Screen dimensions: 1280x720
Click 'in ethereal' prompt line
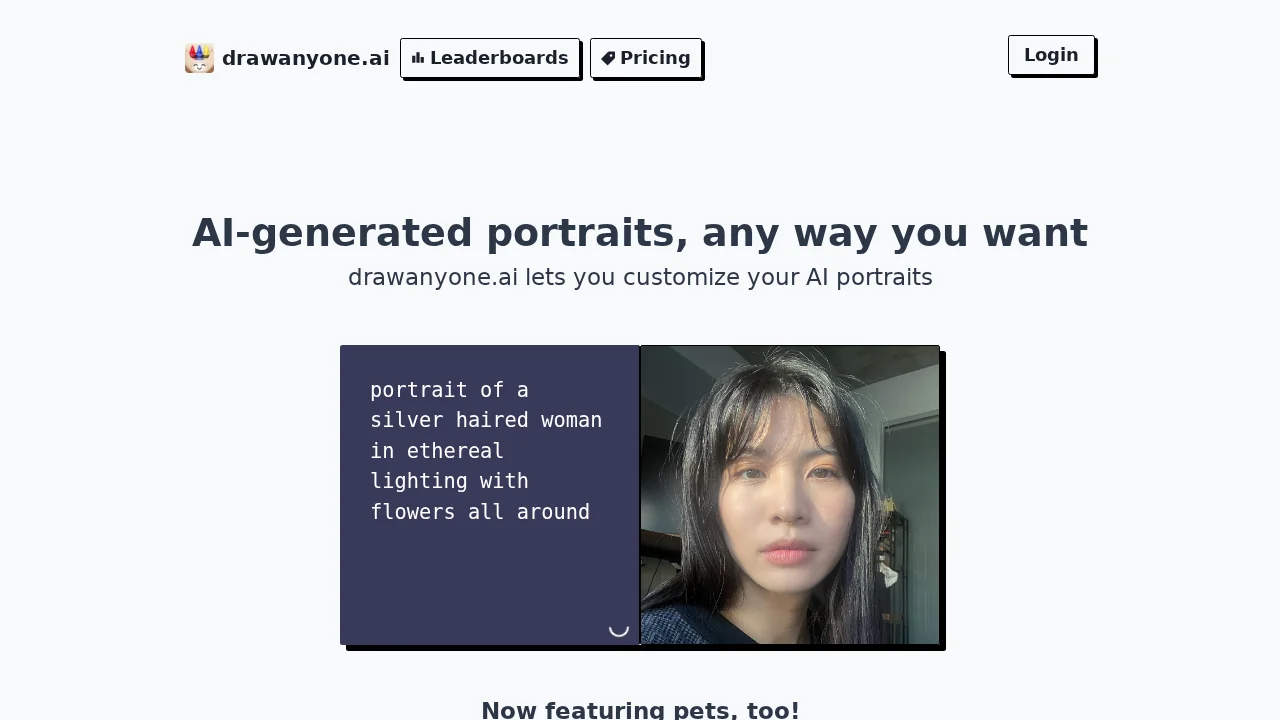coord(437,451)
